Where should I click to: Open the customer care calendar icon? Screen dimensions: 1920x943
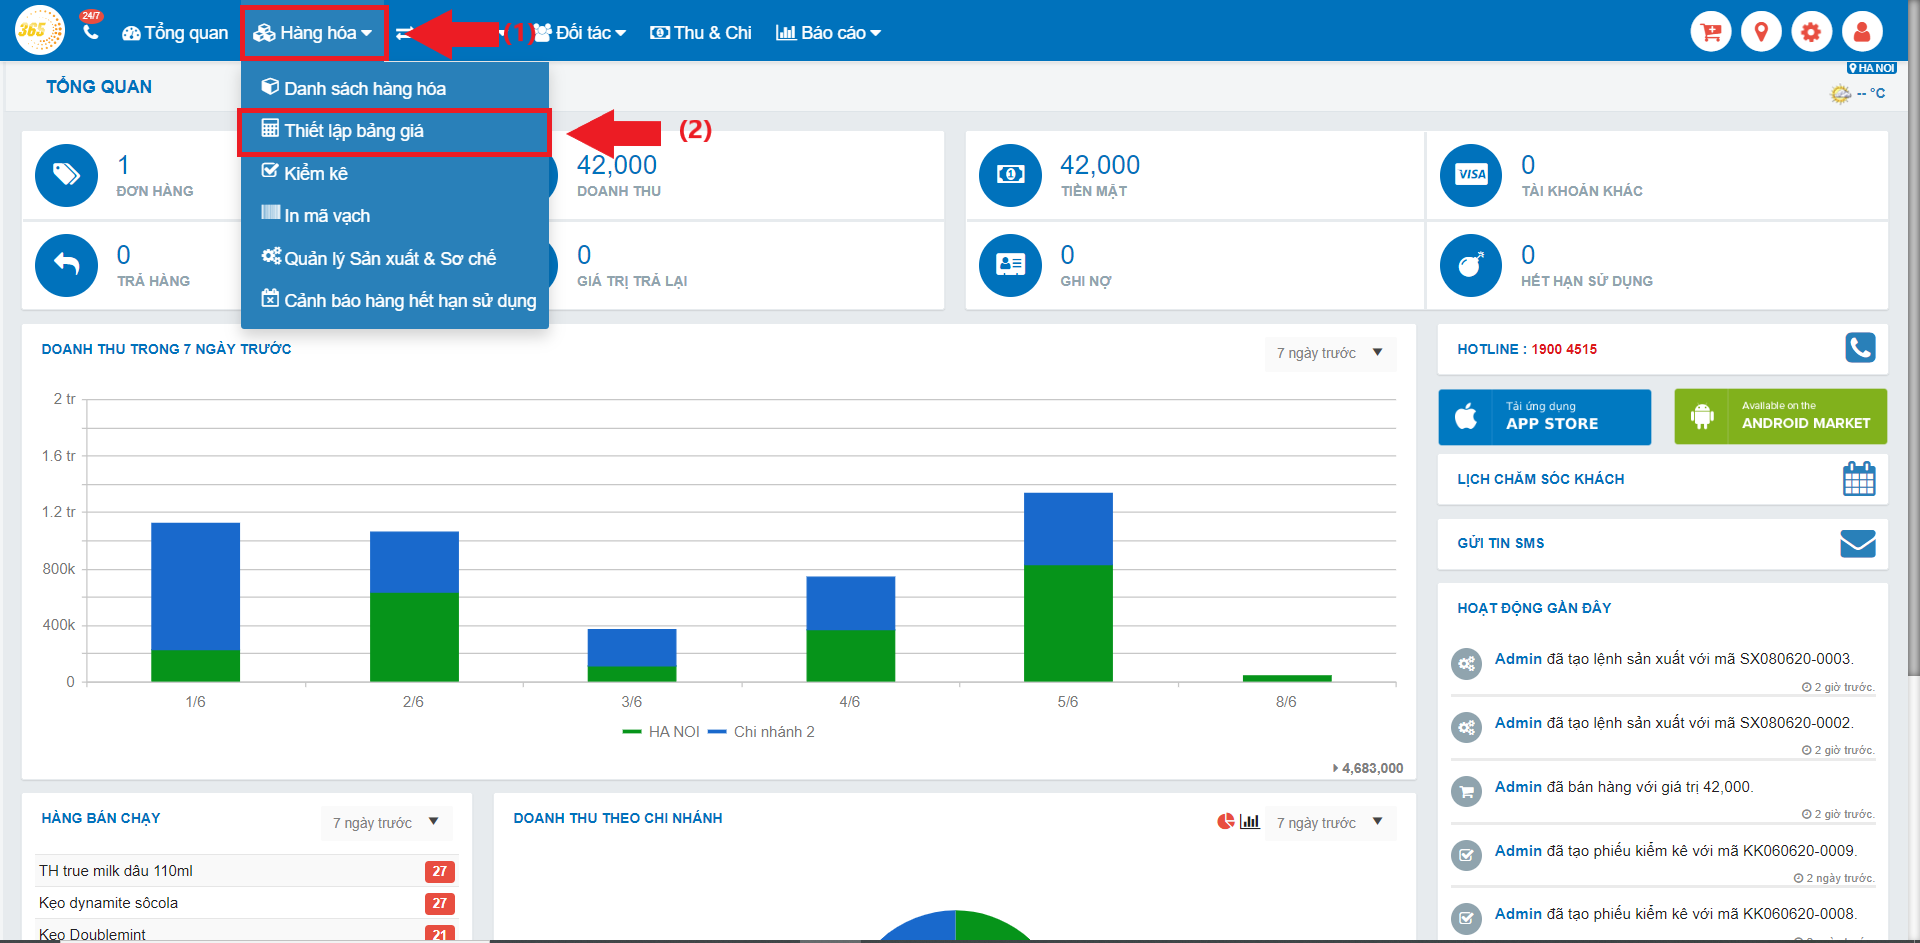tap(1858, 479)
